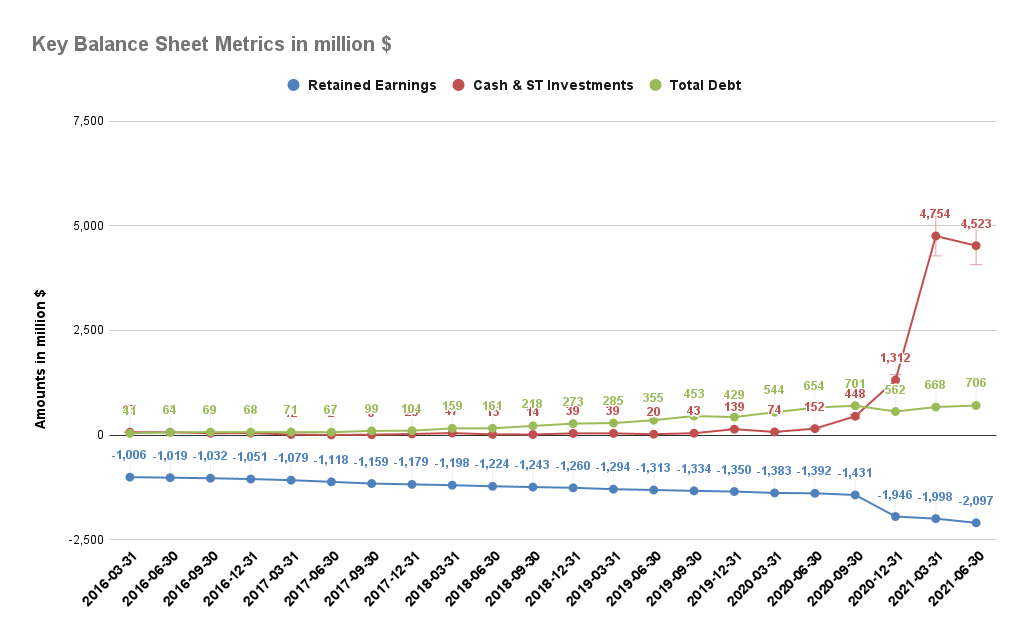Screen dimensions: 1028x635
Task: Click the data label -1,946
Action: tap(895, 495)
